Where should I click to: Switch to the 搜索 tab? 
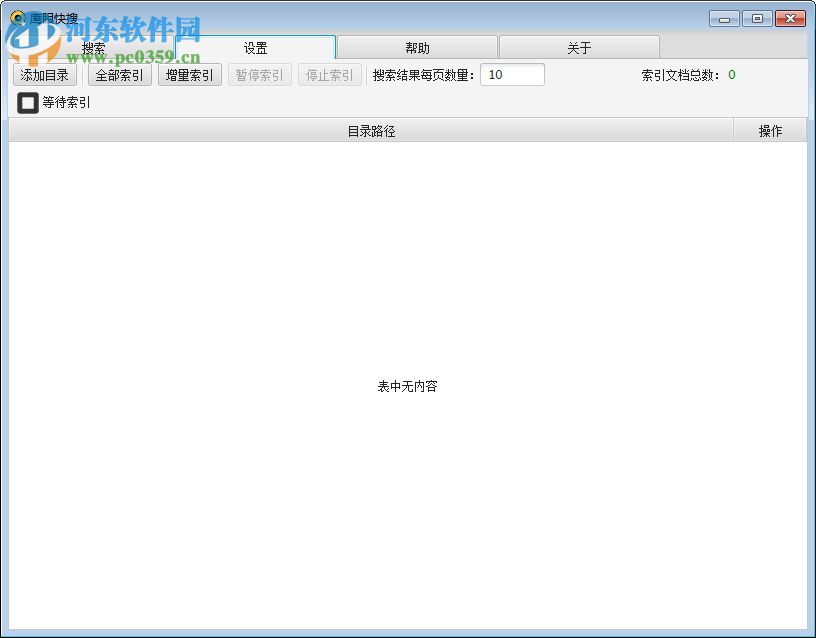tap(94, 46)
